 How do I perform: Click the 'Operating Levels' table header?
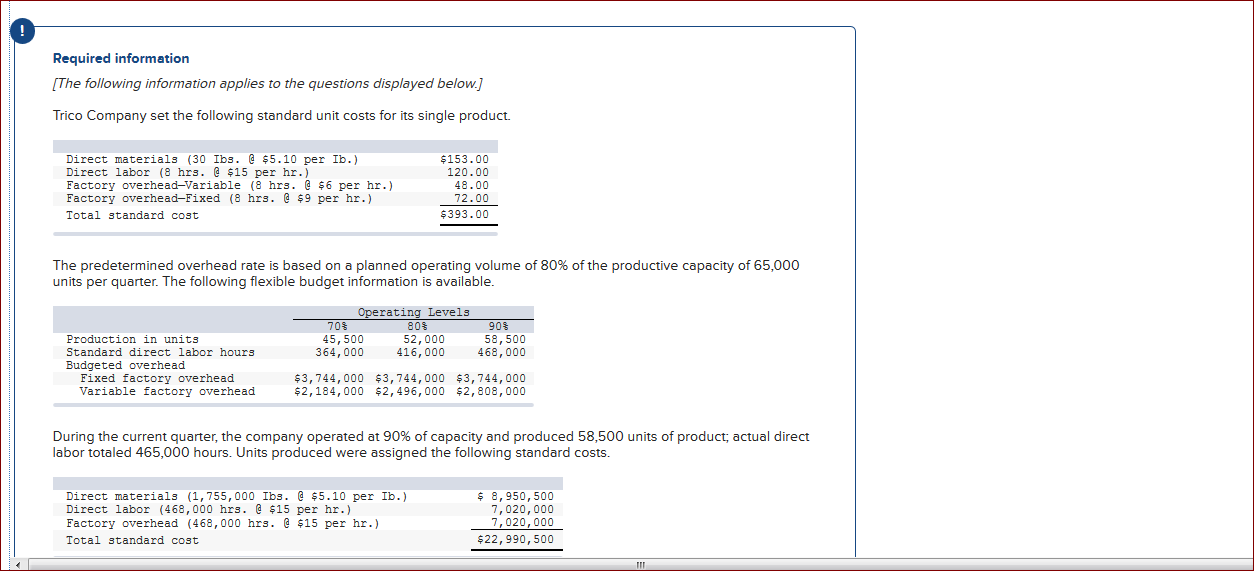tap(414, 313)
